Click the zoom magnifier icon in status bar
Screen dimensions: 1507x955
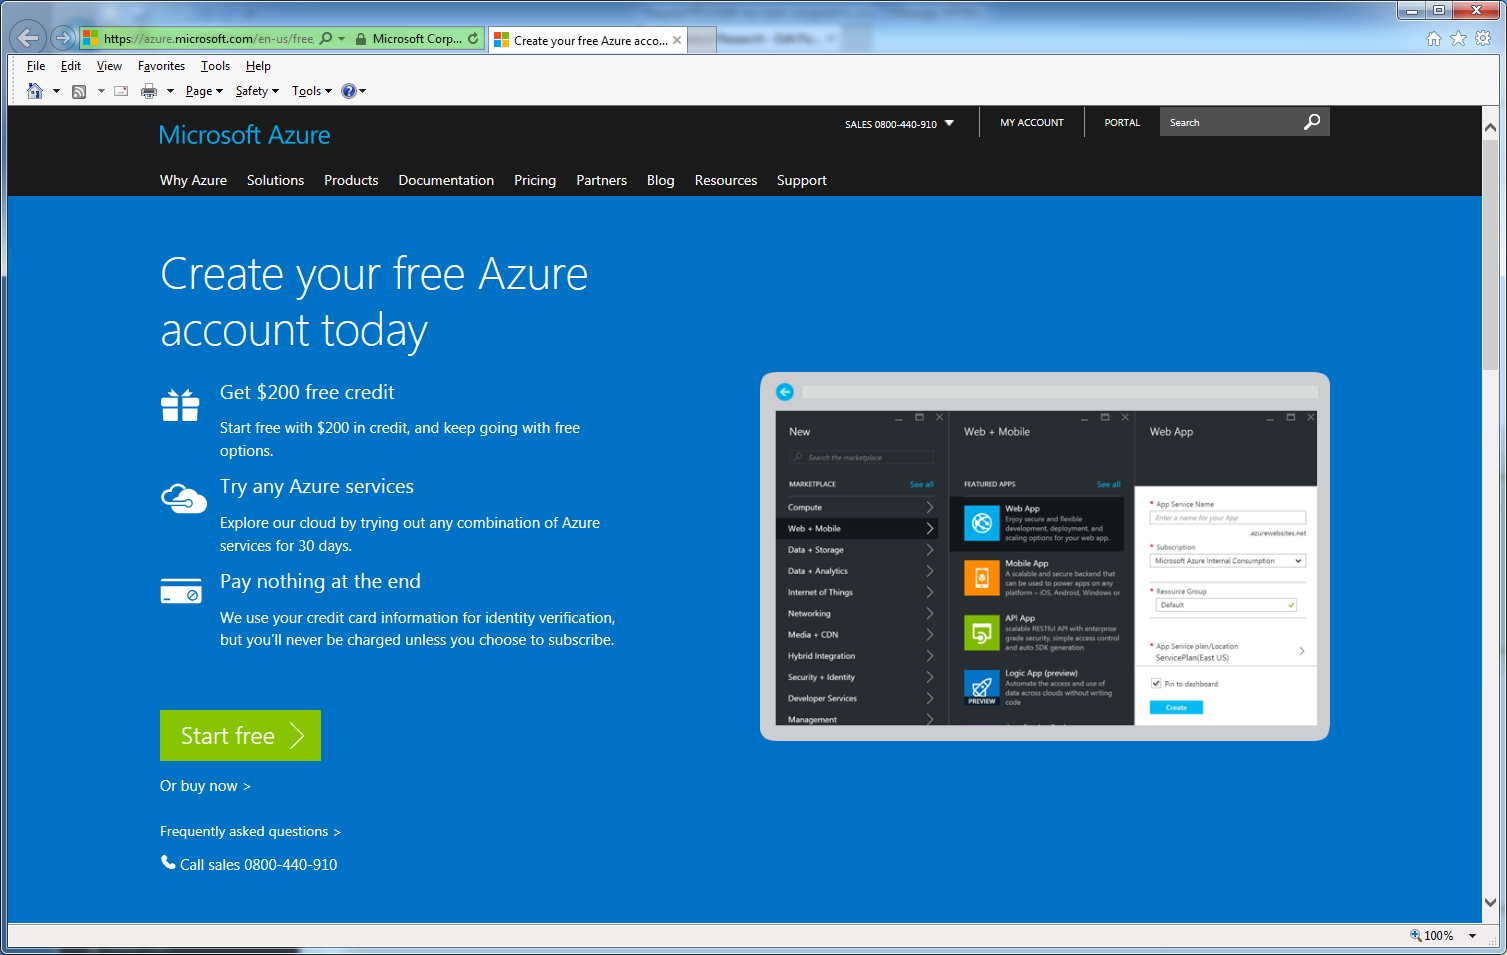pos(1415,935)
